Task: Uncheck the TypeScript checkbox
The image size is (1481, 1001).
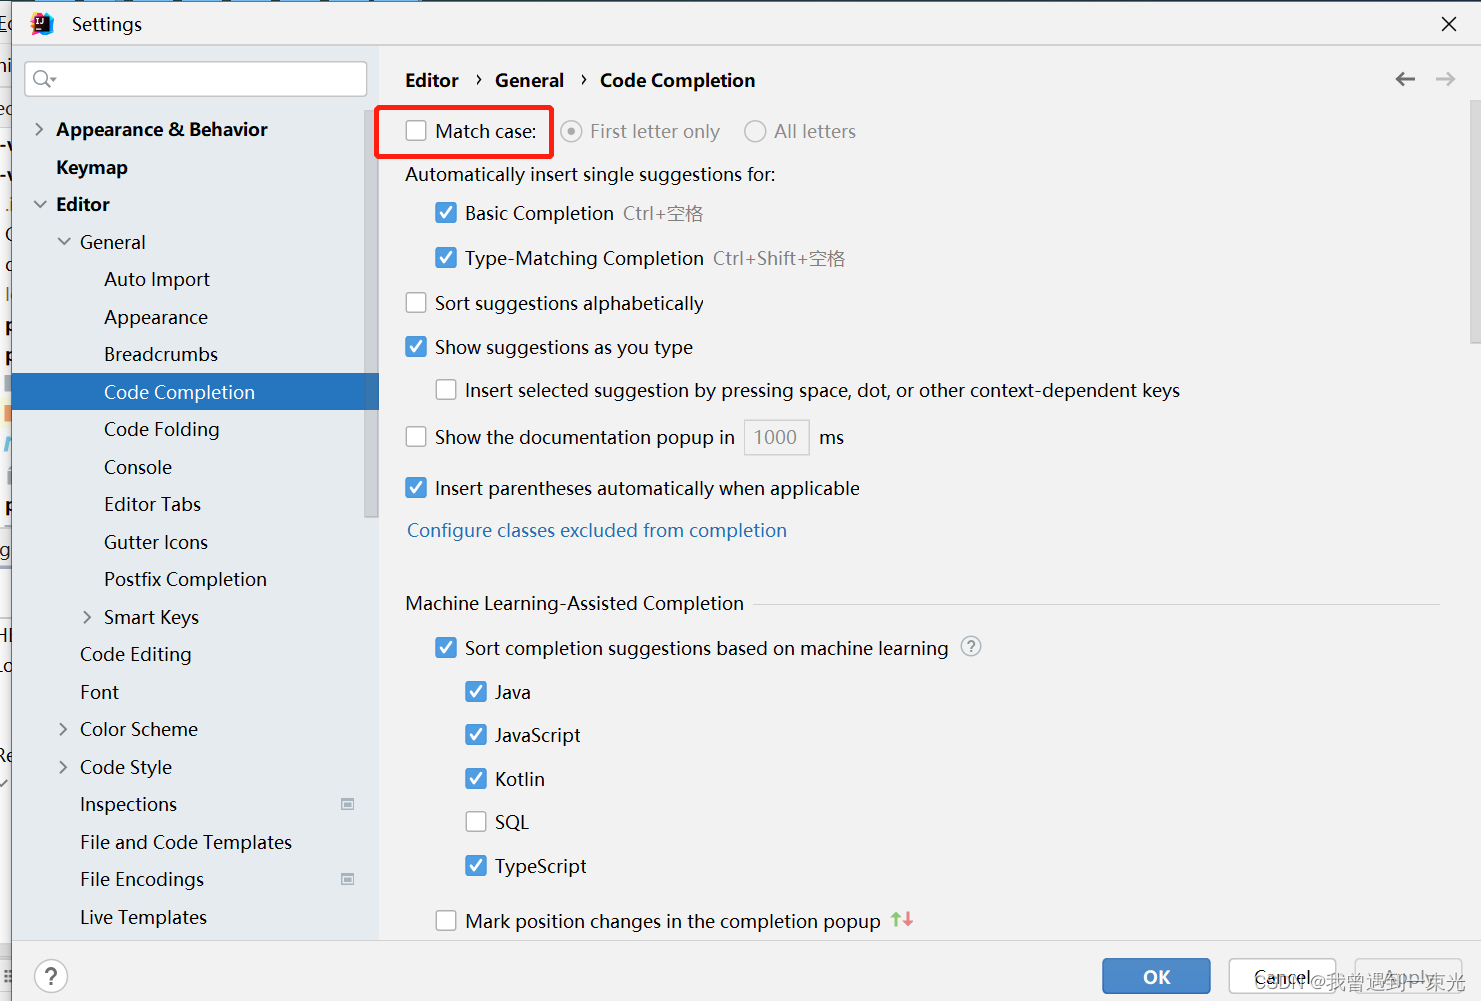Action: 476,866
